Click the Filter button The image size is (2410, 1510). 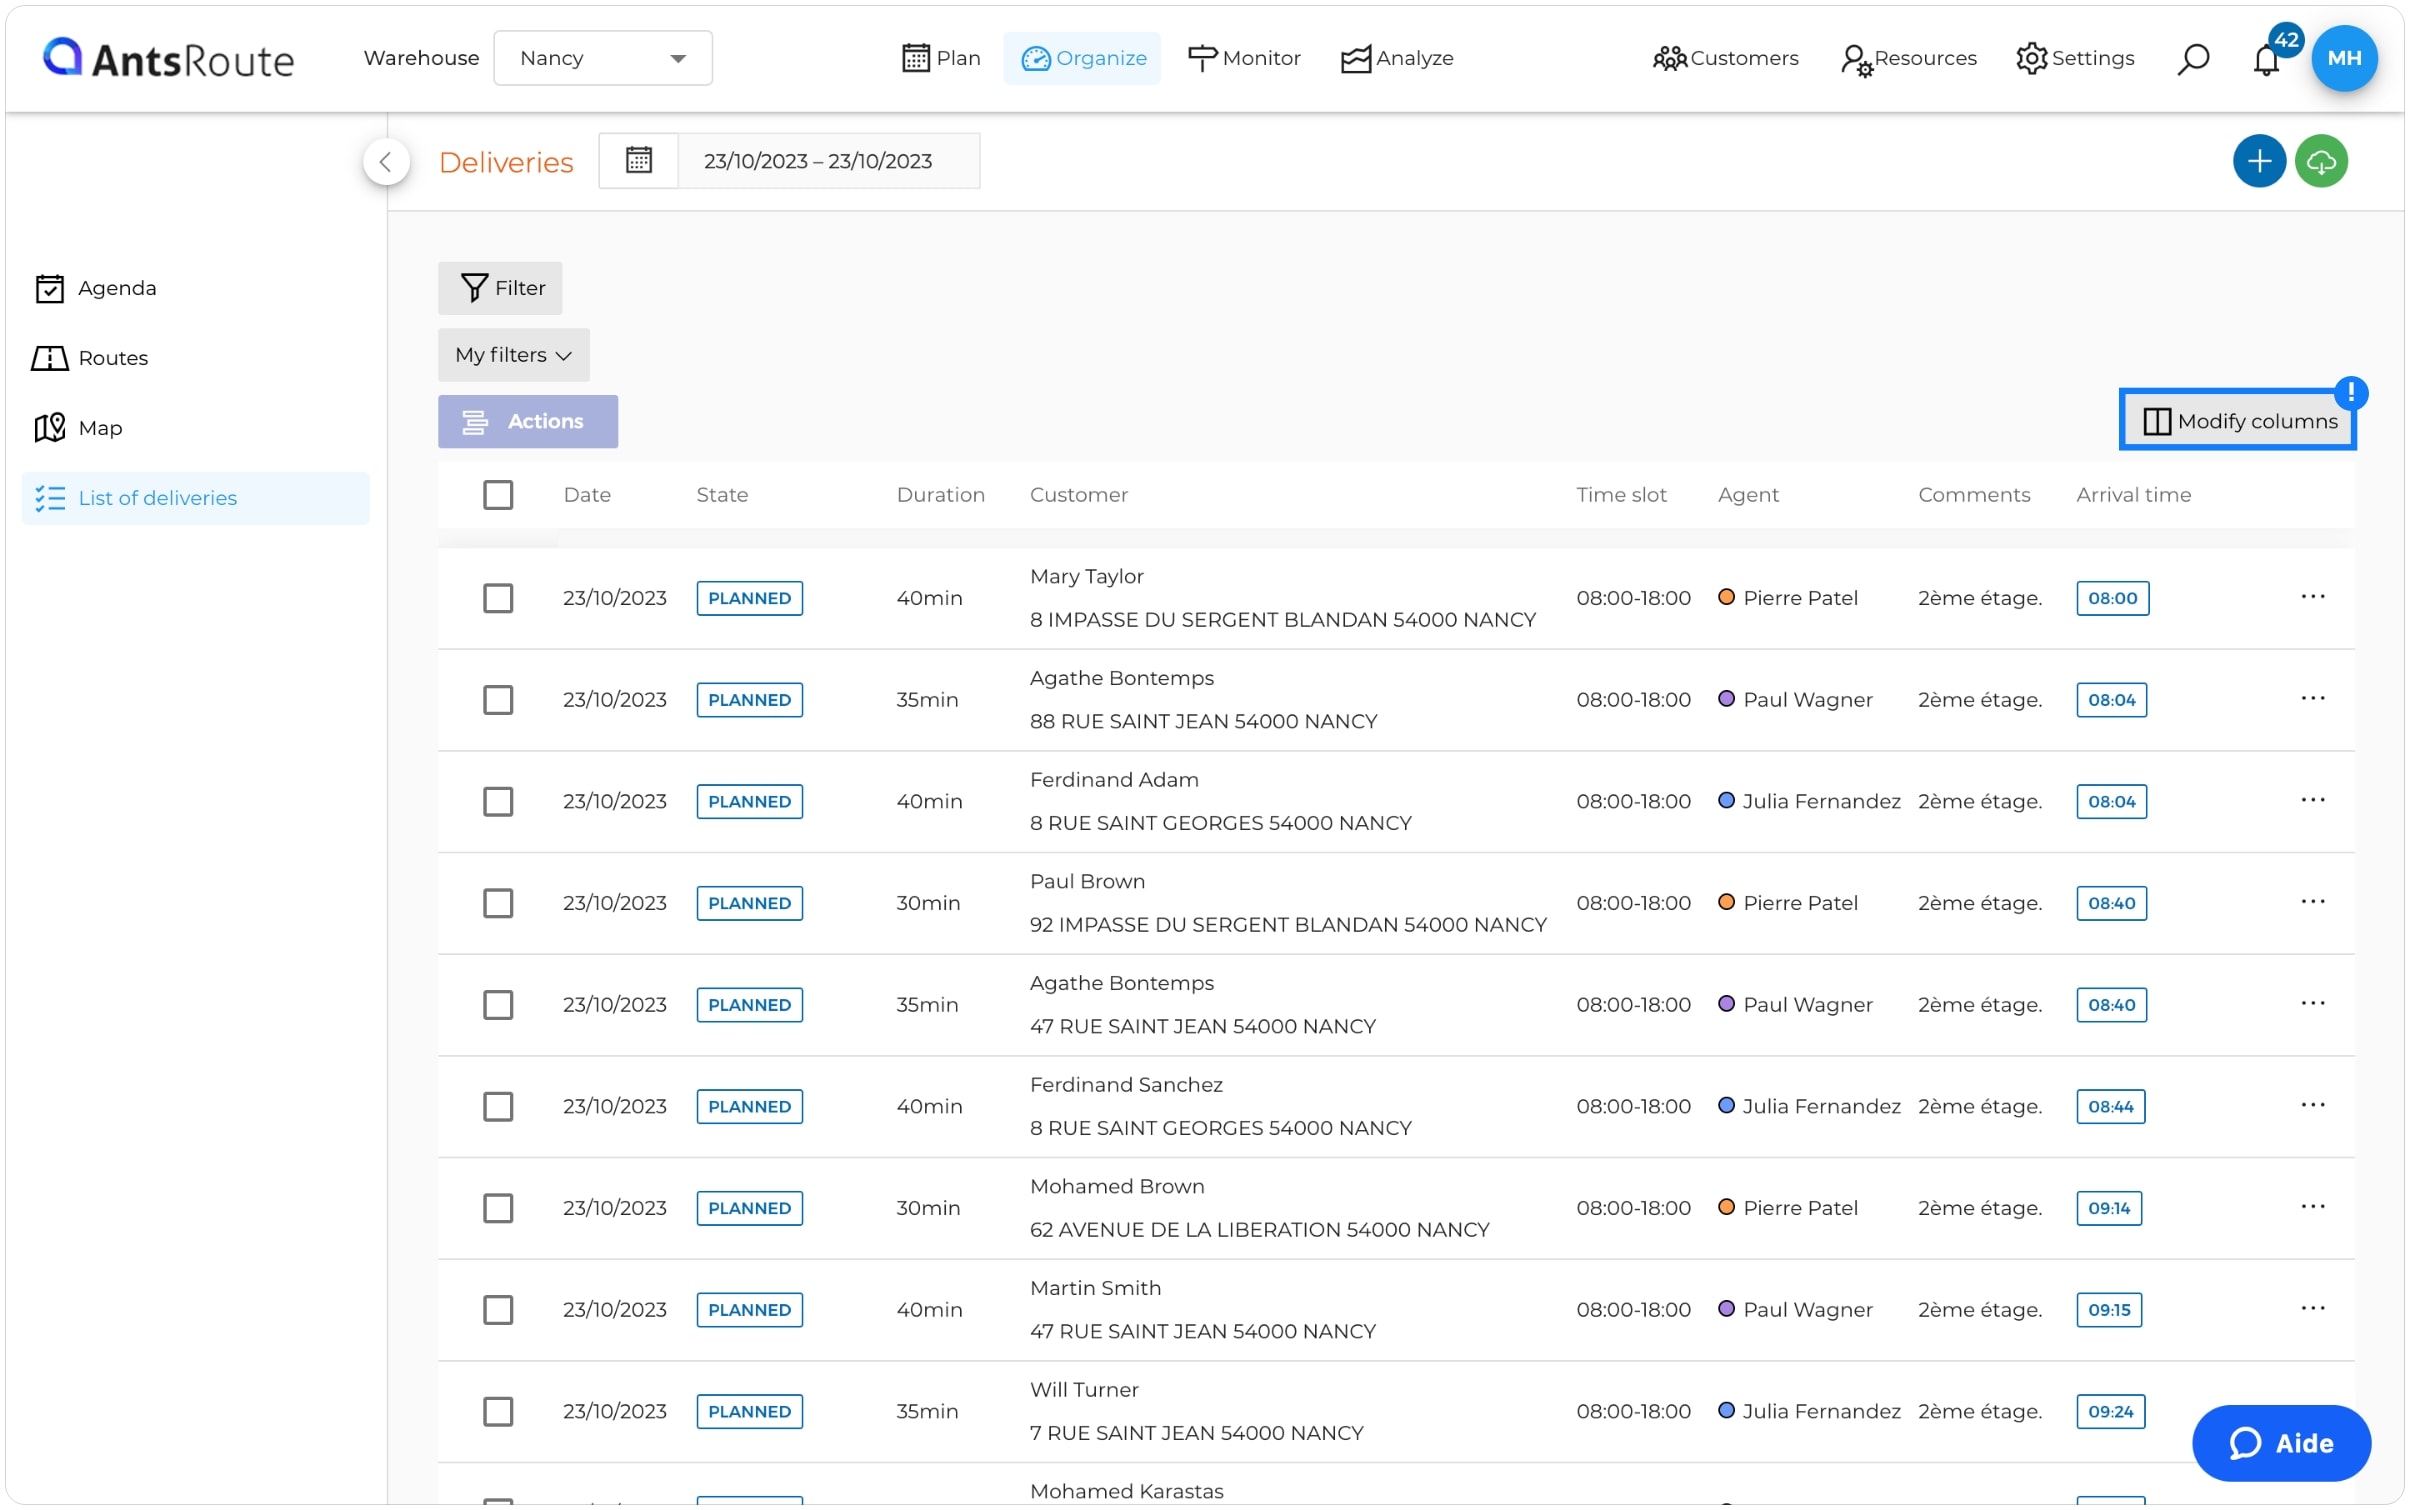[500, 288]
